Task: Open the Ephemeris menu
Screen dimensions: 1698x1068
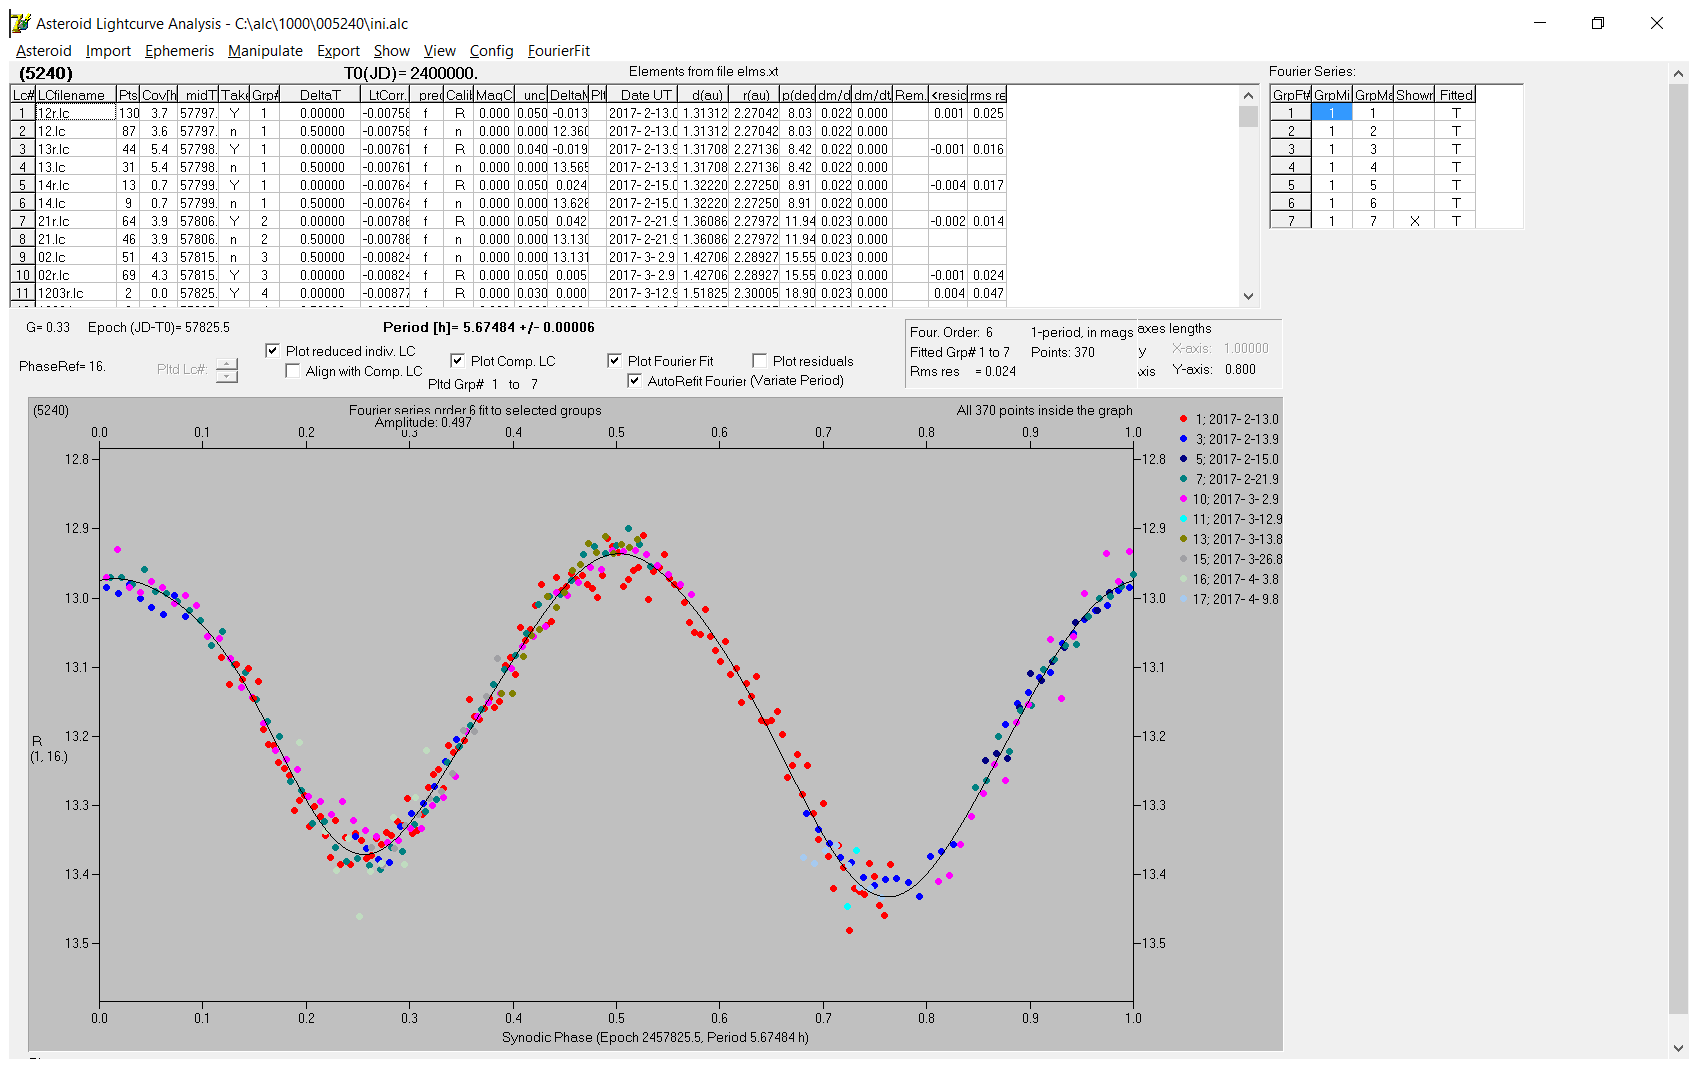Action: 179,51
